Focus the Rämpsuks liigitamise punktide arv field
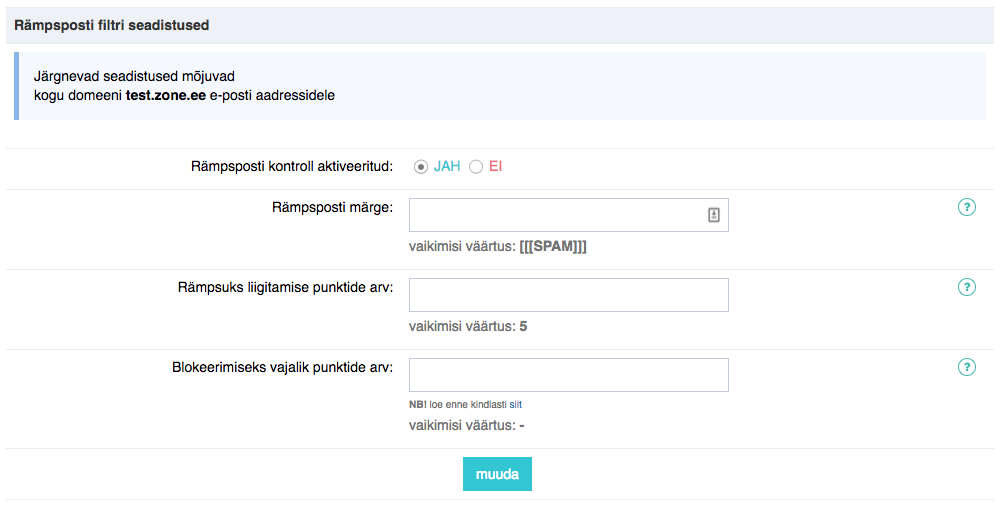Screen dimensions: 1006x506 tap(568, 295)
